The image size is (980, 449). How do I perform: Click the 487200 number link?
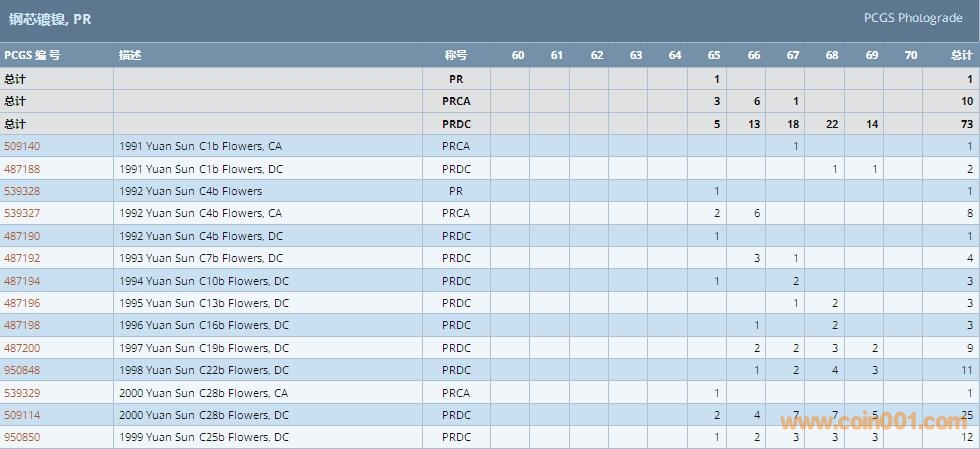(22, 348)
